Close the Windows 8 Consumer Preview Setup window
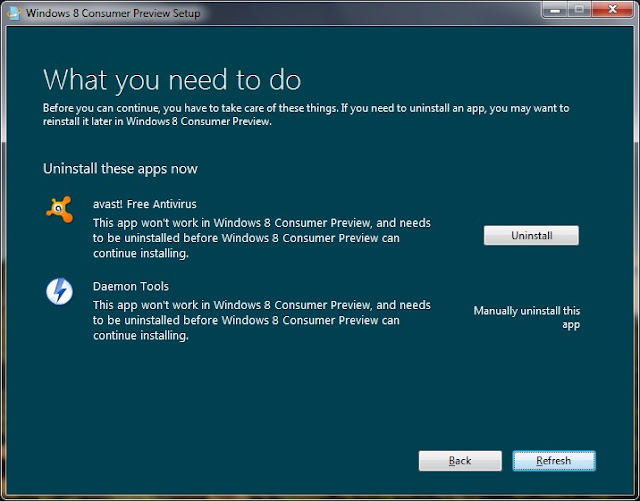 (612, 9)
